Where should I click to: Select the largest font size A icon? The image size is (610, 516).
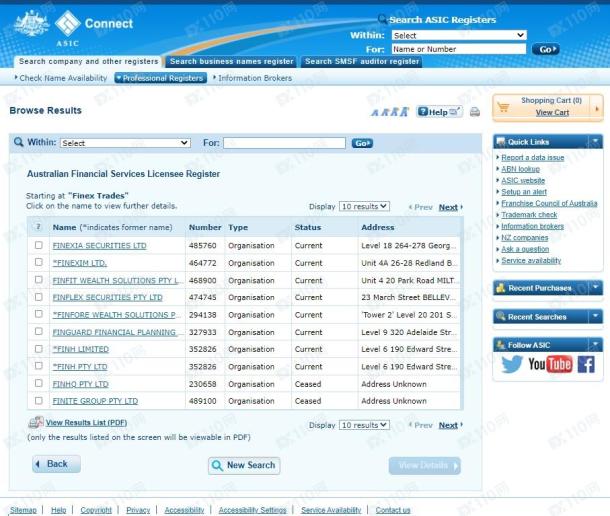pyautogui.click(x=405, y=112)
